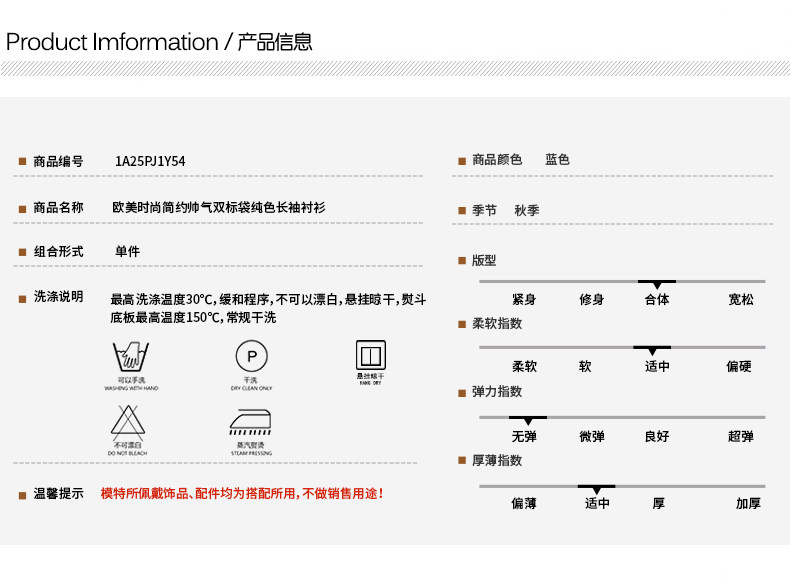Click the 秋季 season value
The width and height of the screenshot is (790, 584).
527,210
